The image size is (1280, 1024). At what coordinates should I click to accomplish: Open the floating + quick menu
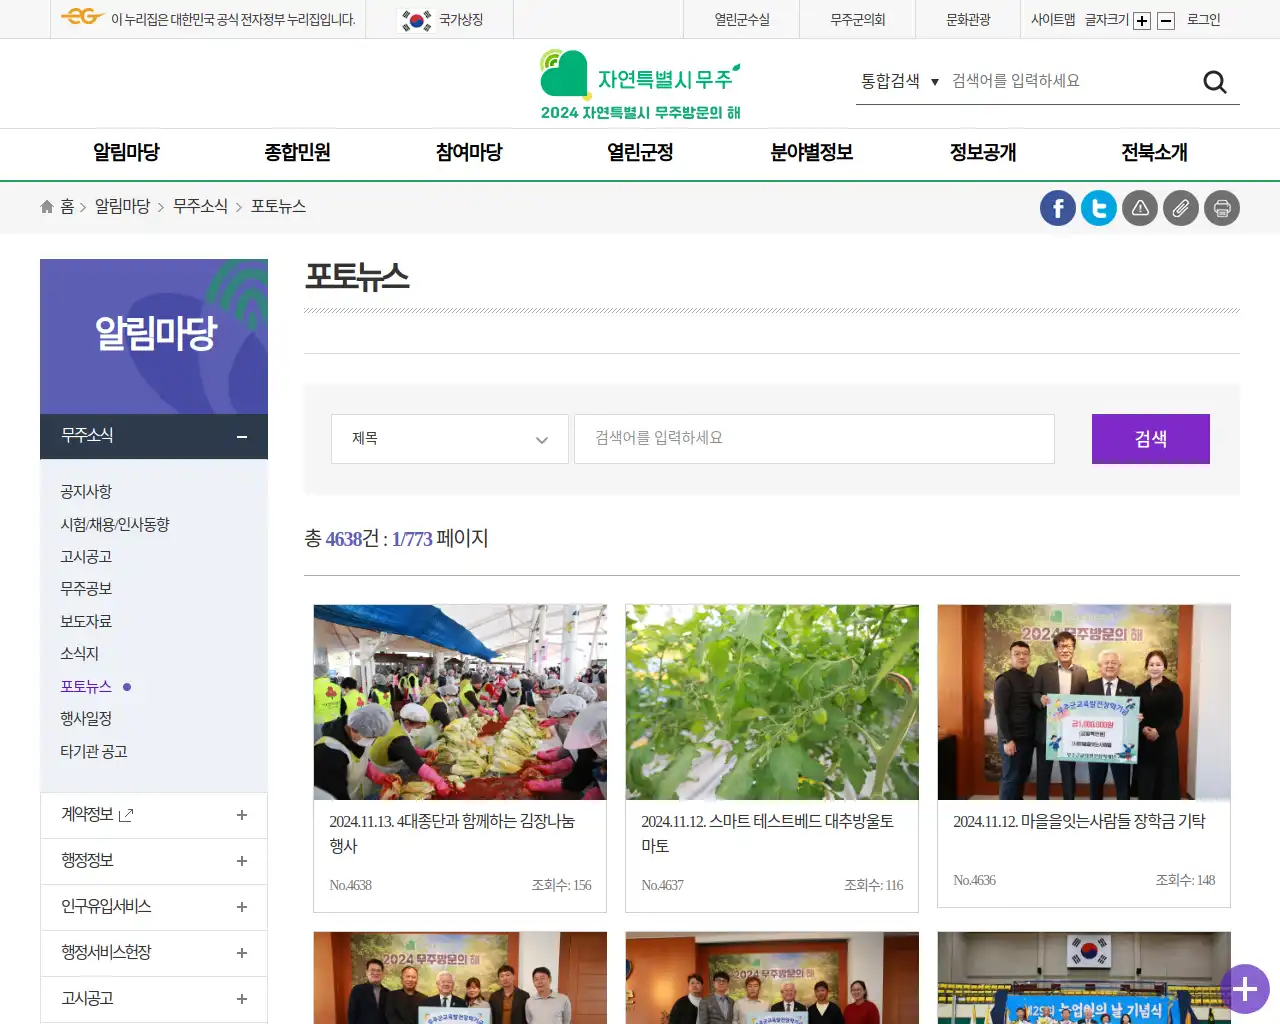1244,990
